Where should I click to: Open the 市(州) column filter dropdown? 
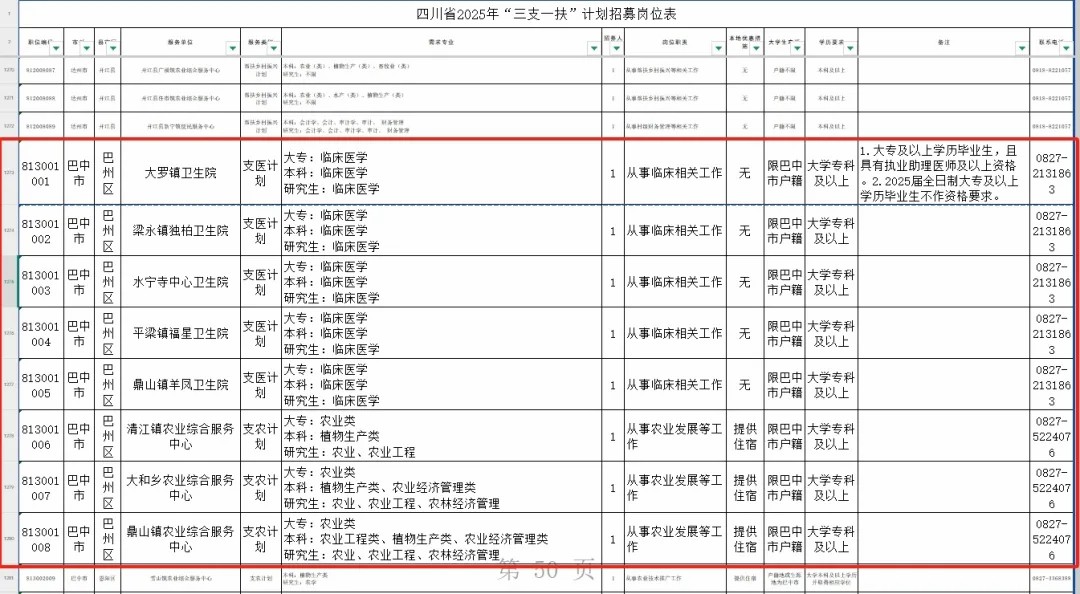point(86,48)
